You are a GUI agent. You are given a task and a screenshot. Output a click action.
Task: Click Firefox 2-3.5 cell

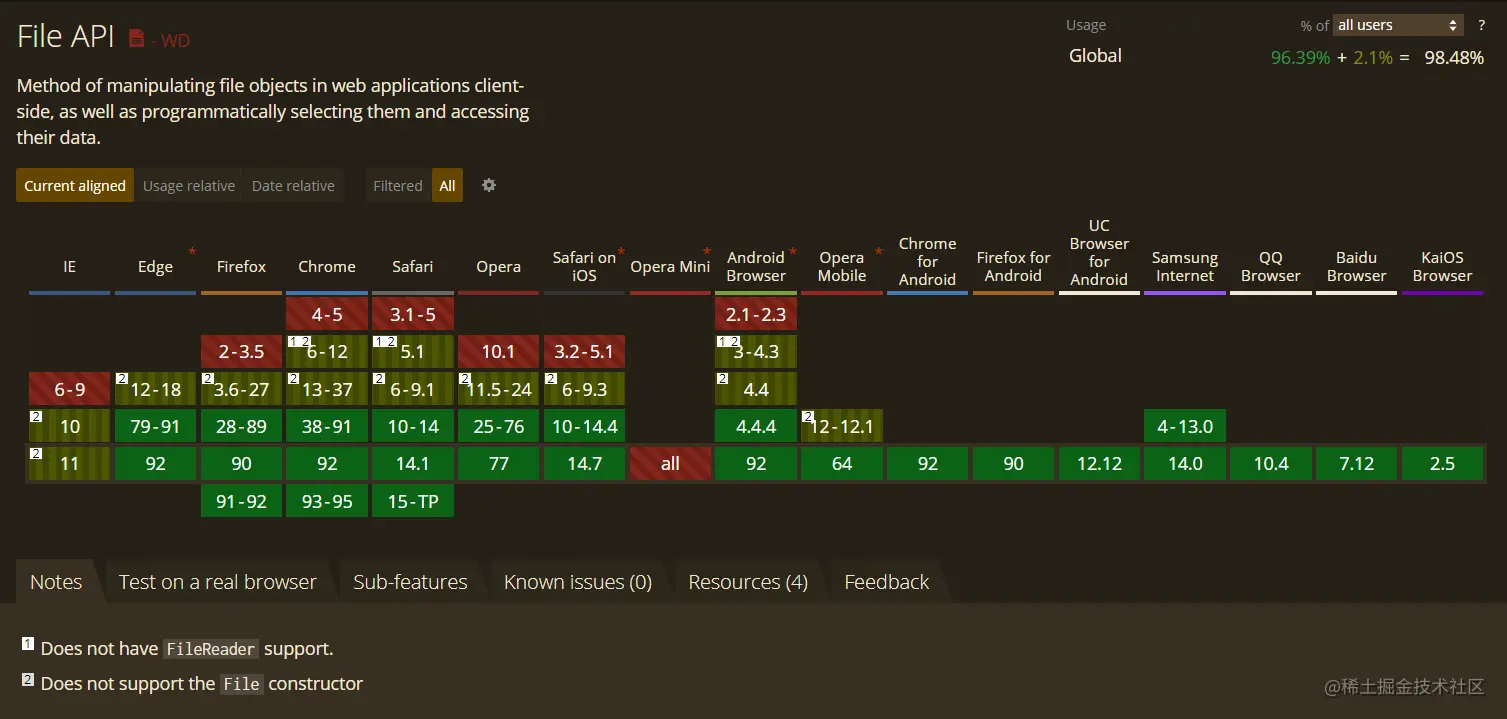point(241,351)
